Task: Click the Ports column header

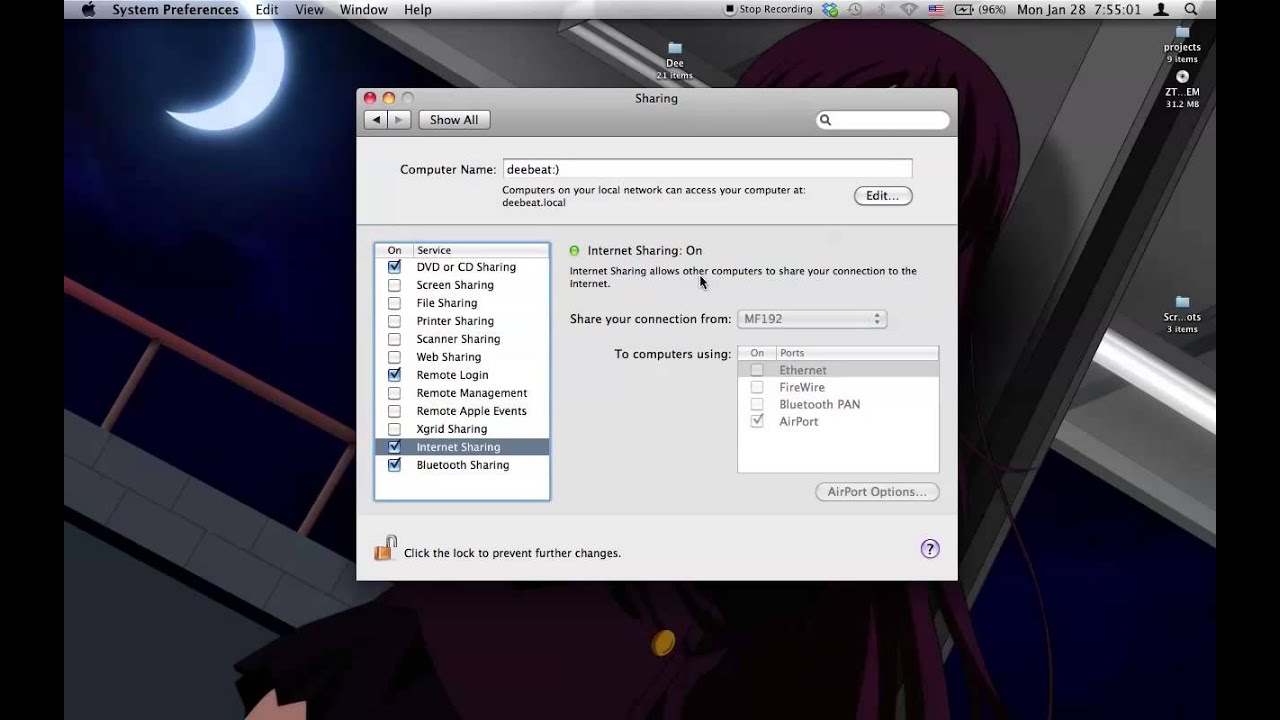Action: point(857,353)
